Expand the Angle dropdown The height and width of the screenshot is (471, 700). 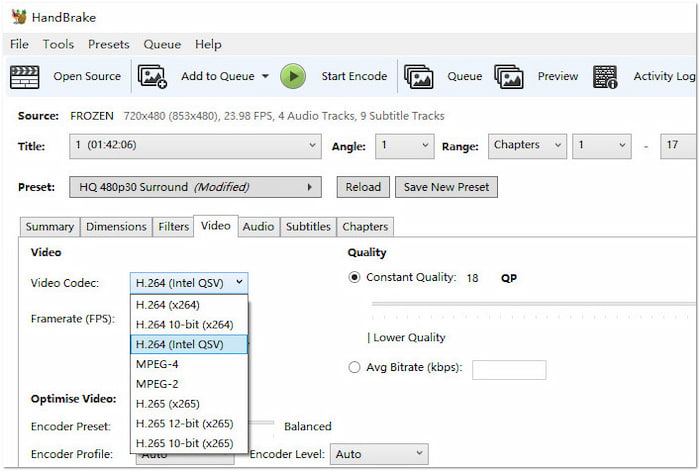point(404,146)
